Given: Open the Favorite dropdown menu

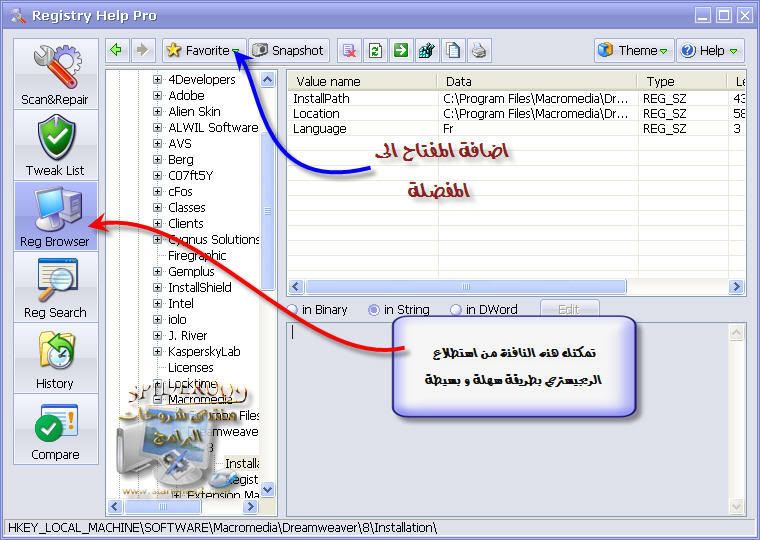Looking at the screenshot, I should click(204, 50).
